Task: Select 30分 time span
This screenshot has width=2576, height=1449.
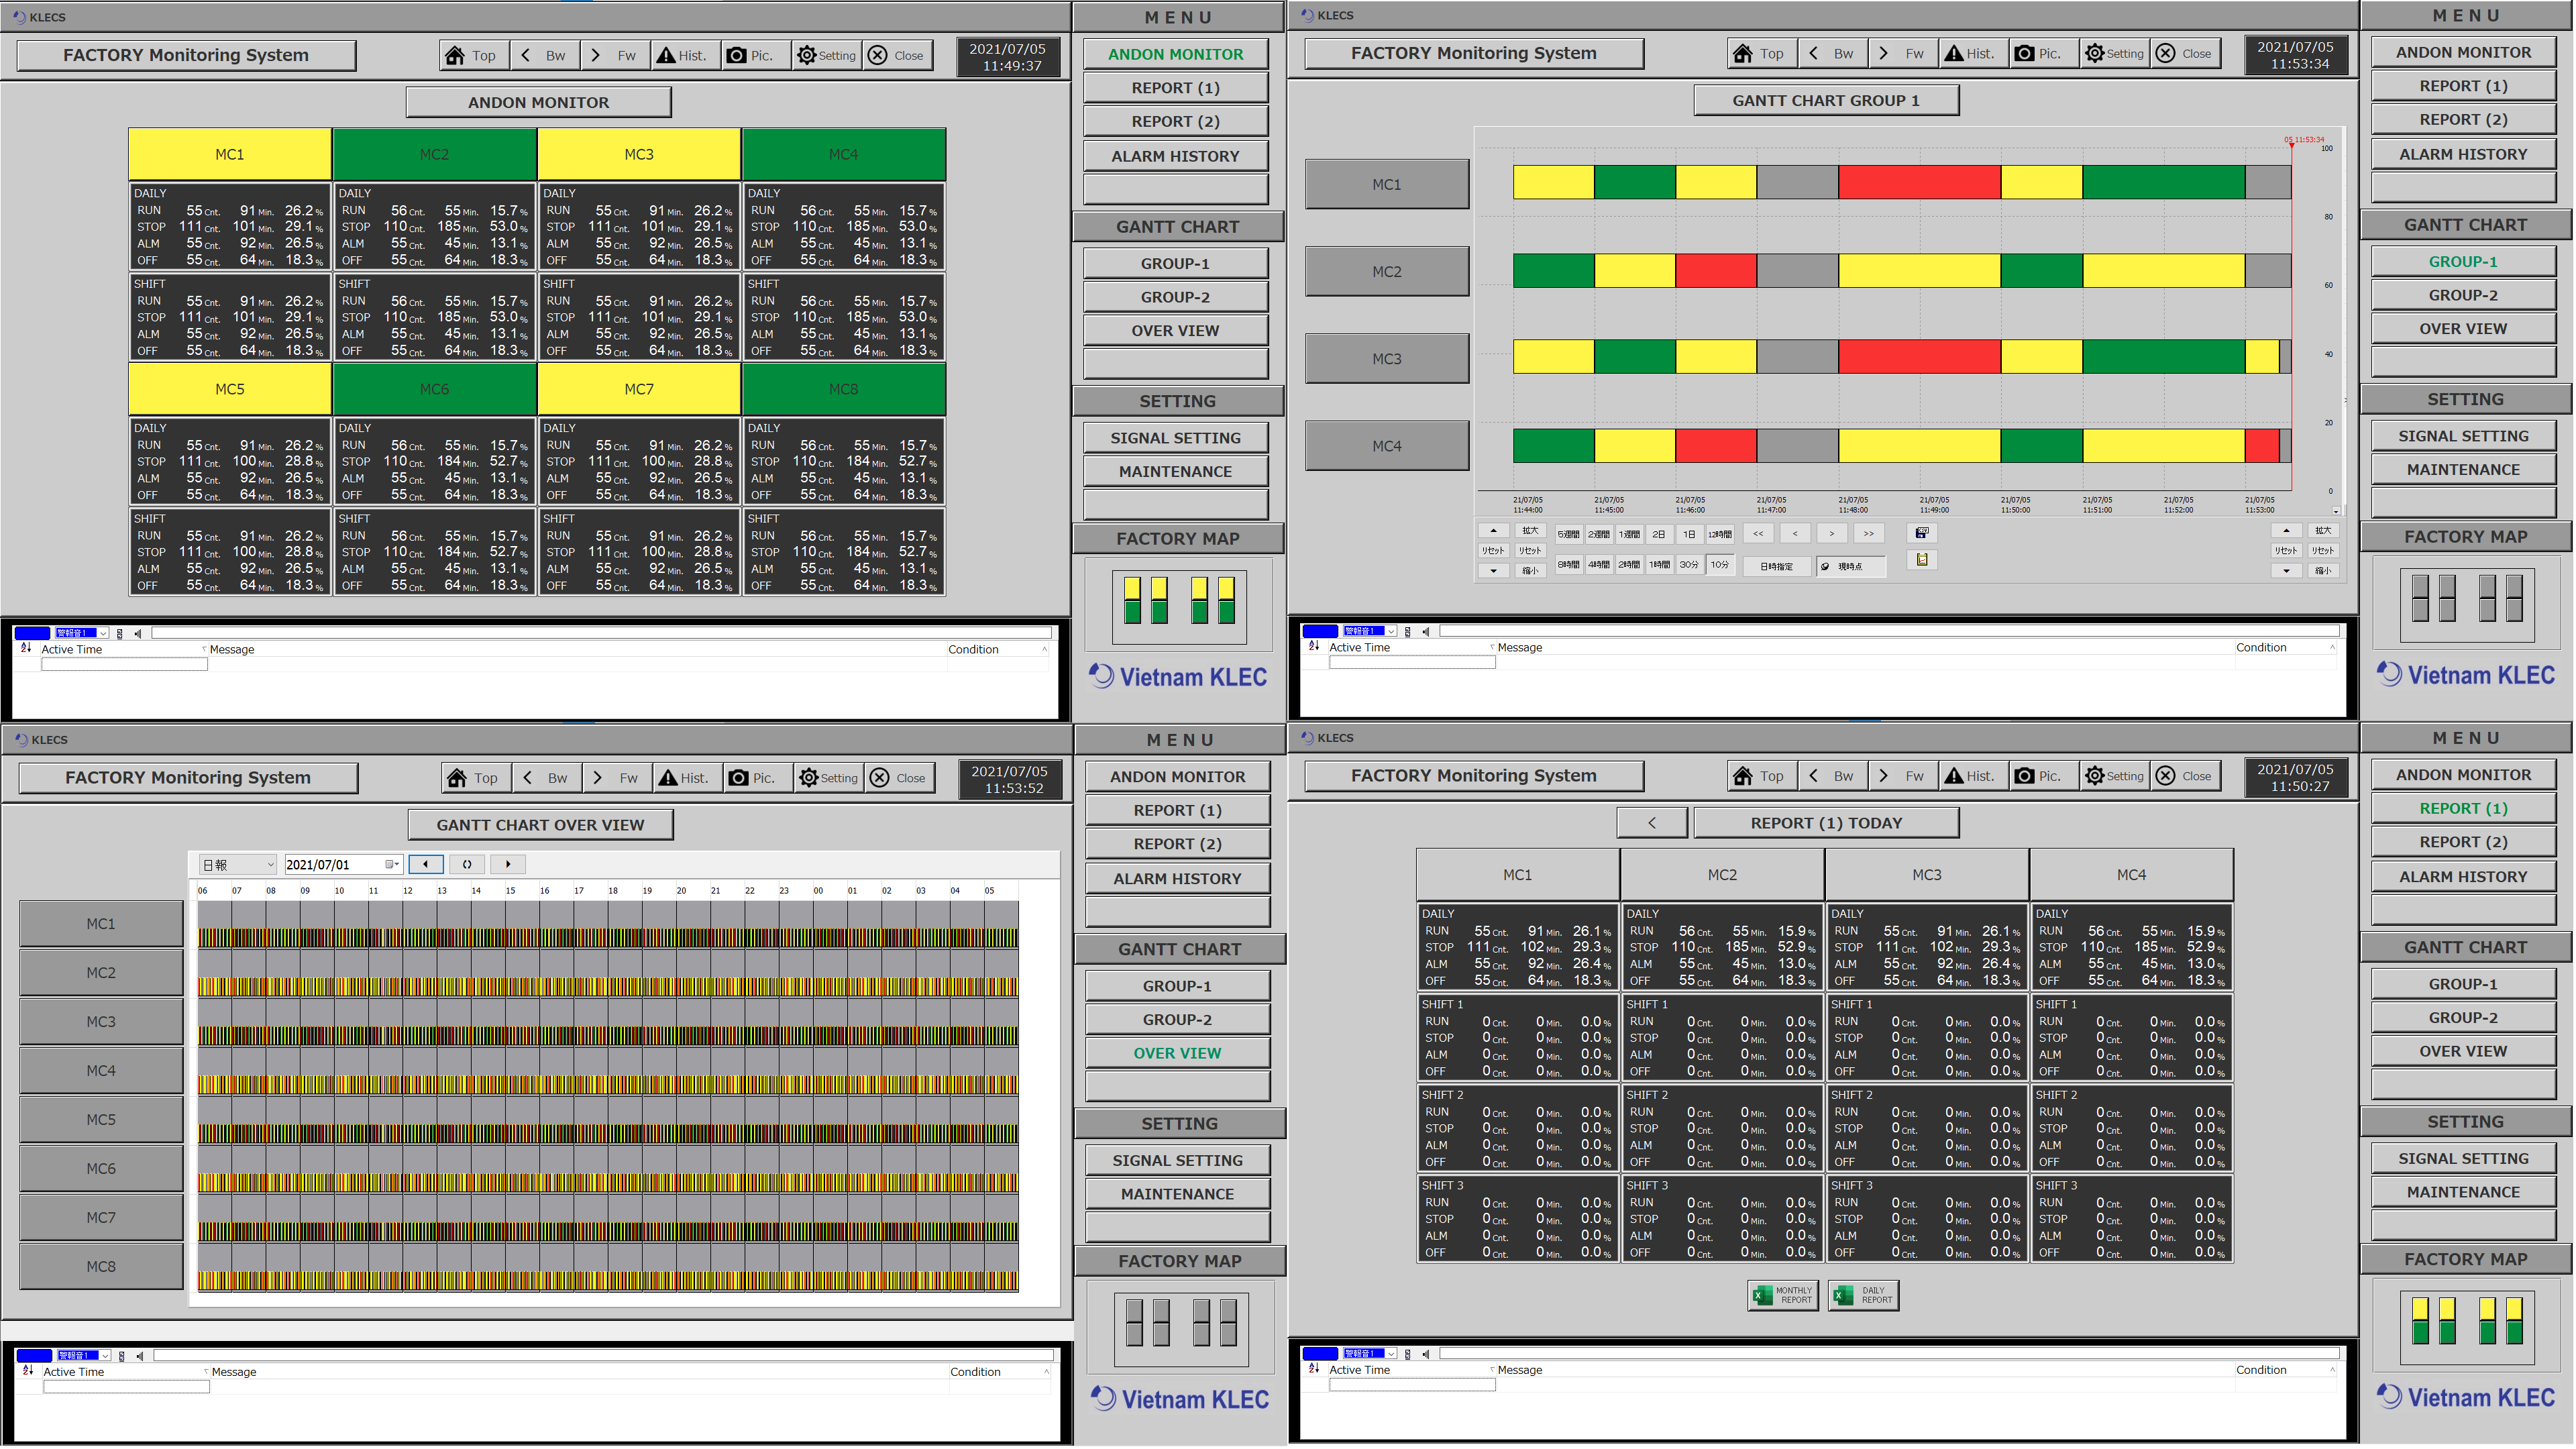Action: [x=1690, y=566]
